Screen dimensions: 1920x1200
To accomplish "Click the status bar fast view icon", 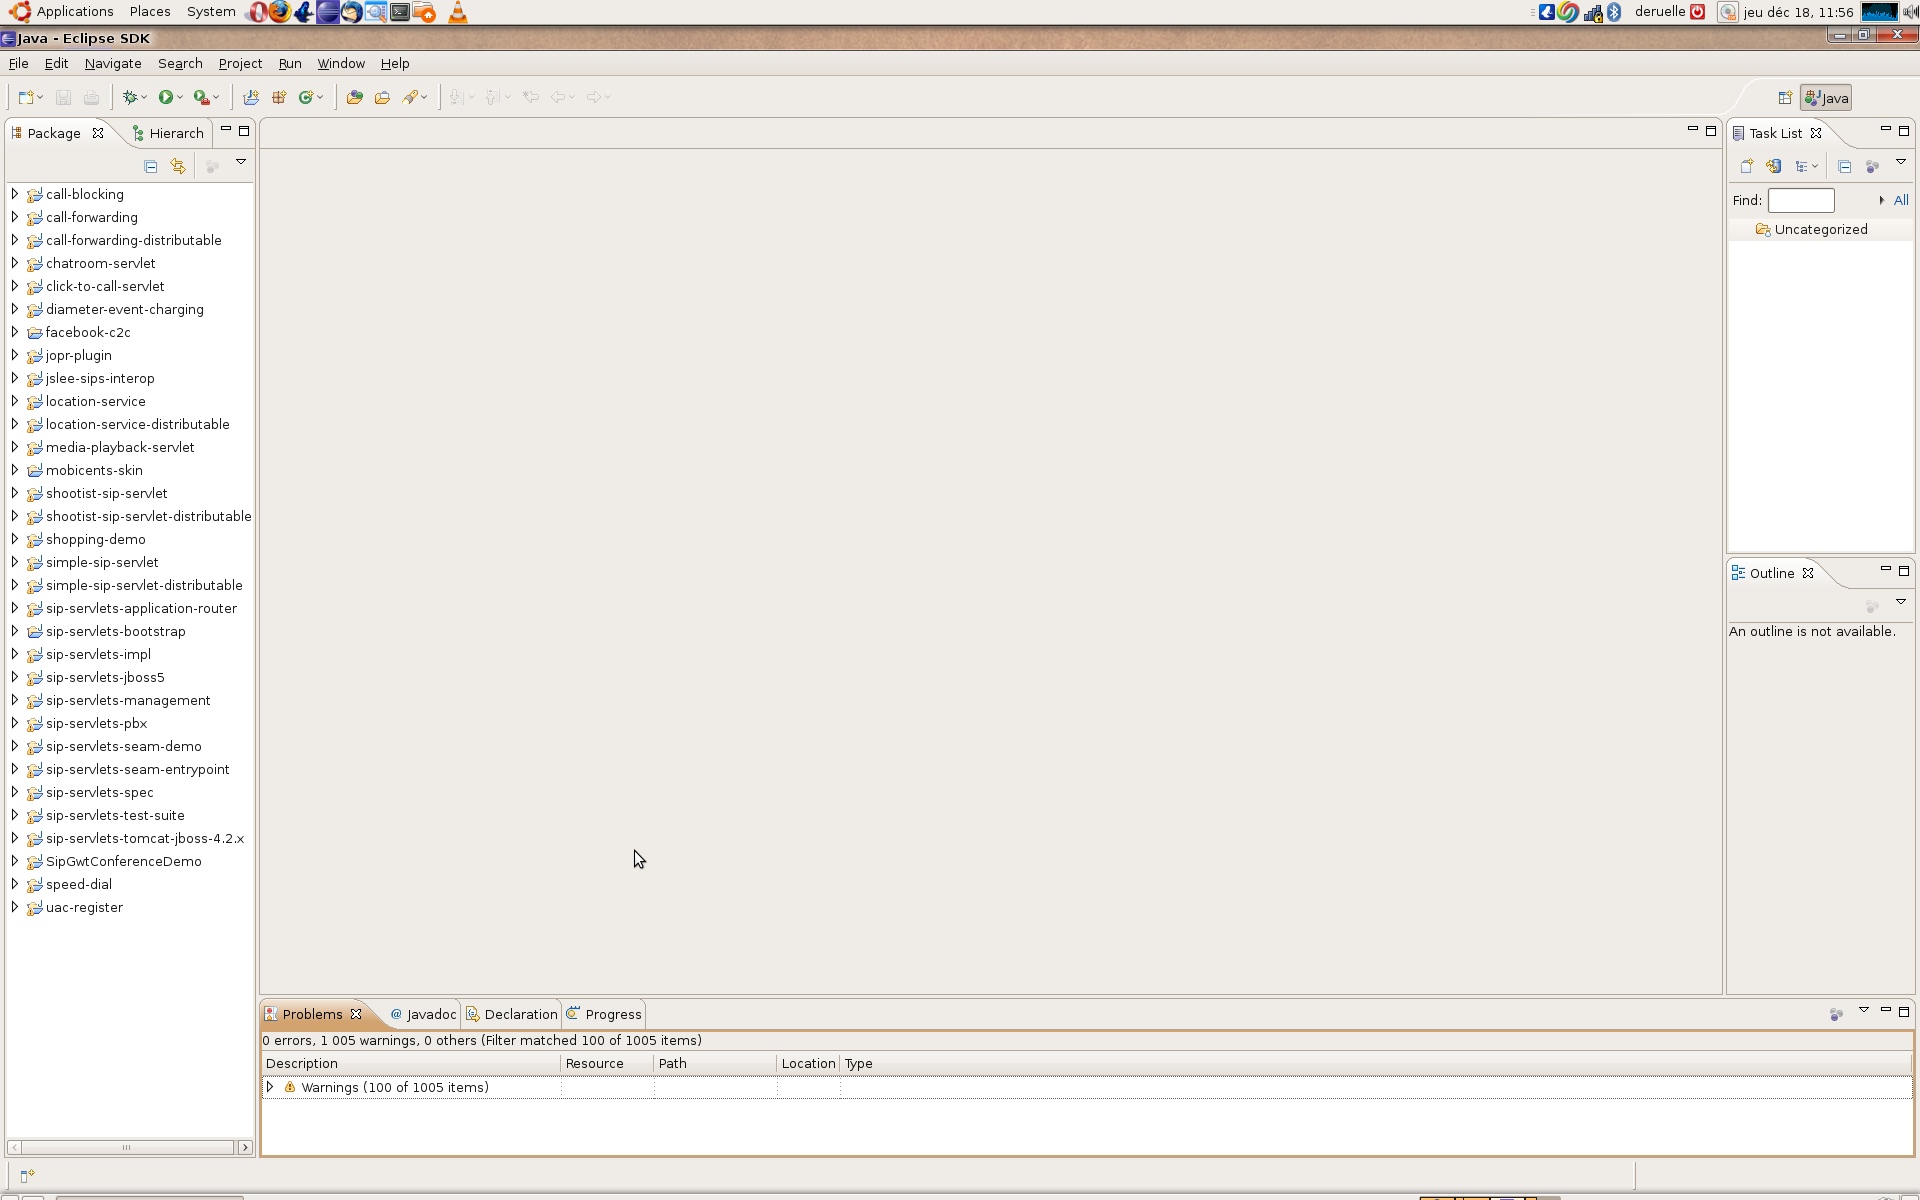I will (27, 1175).
